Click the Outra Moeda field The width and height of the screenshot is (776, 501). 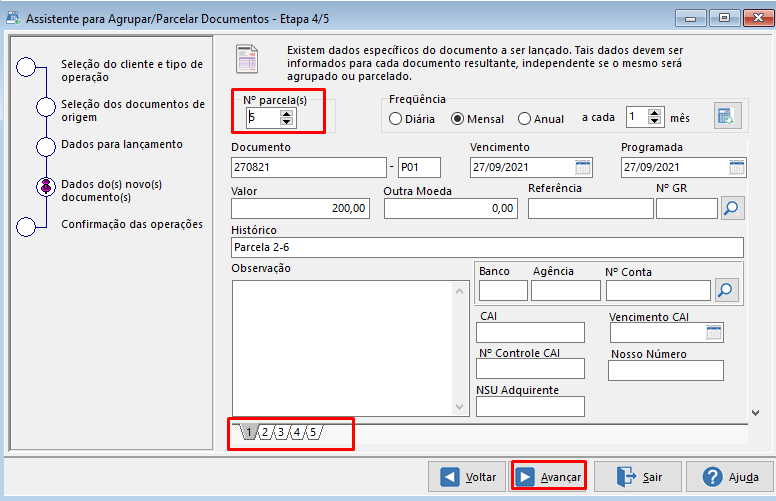click(x=451, y=208)
